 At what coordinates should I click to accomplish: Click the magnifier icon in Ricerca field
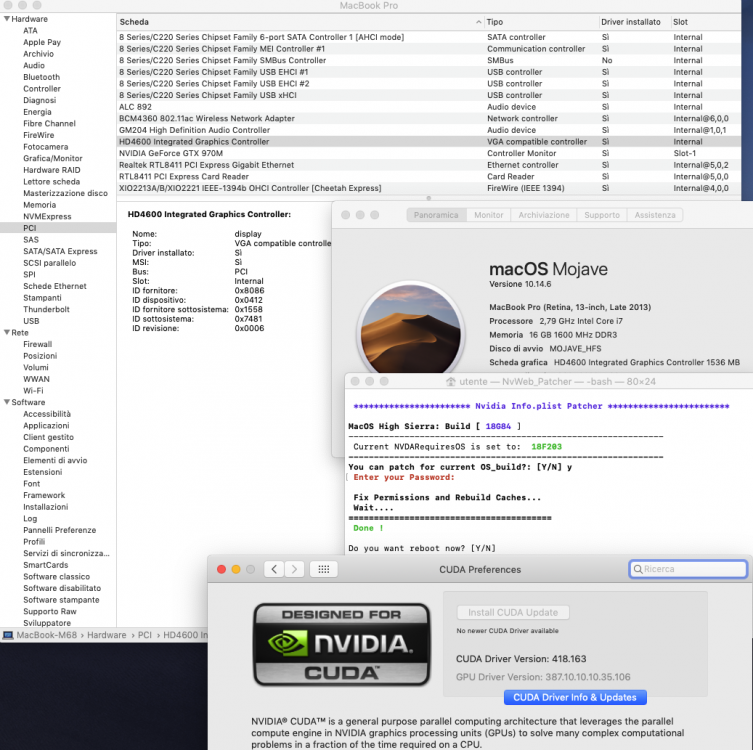click(638, 569)
